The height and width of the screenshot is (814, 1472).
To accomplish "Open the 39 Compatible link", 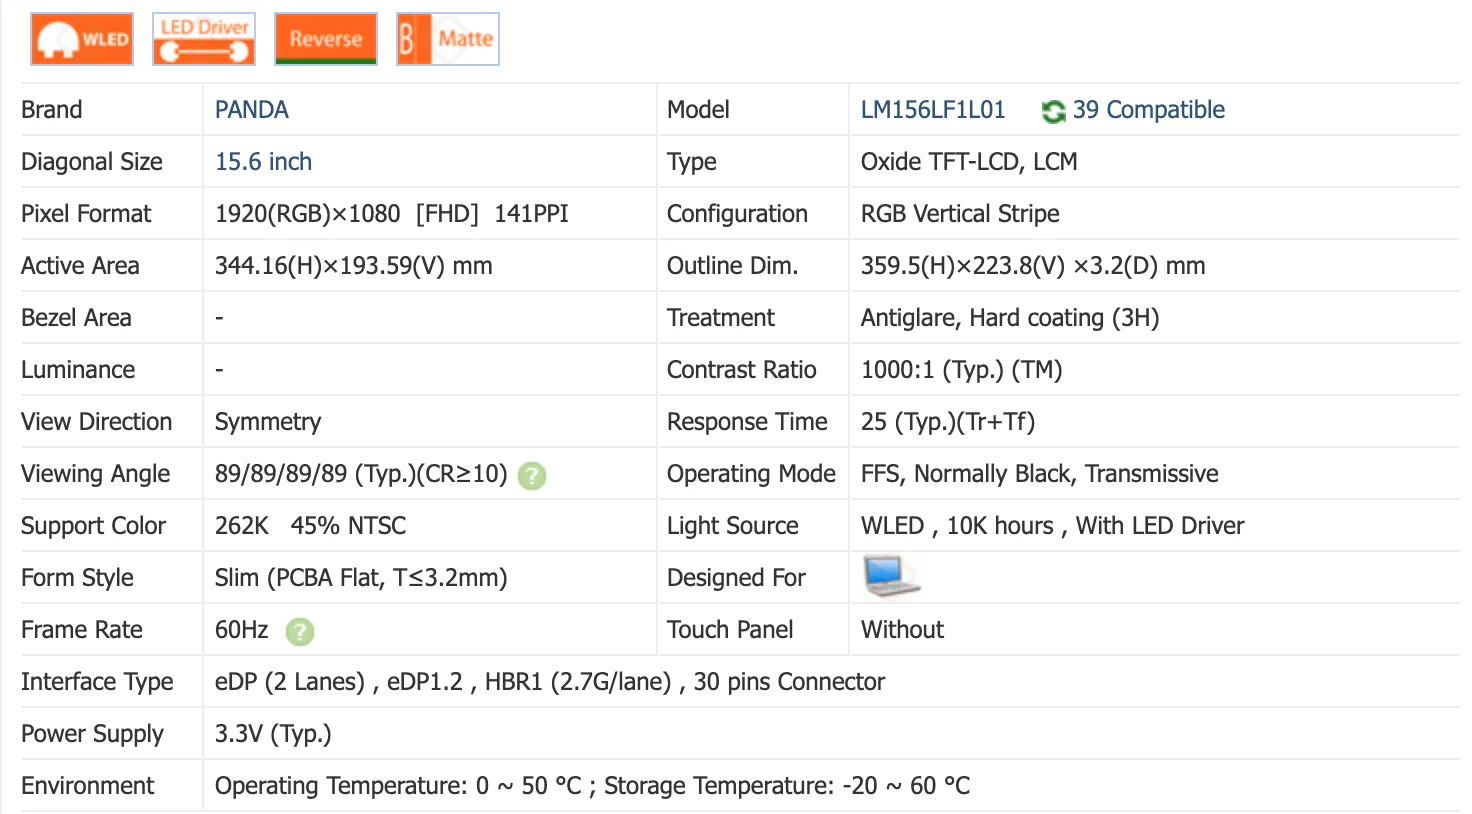I will coord(1148,110).
